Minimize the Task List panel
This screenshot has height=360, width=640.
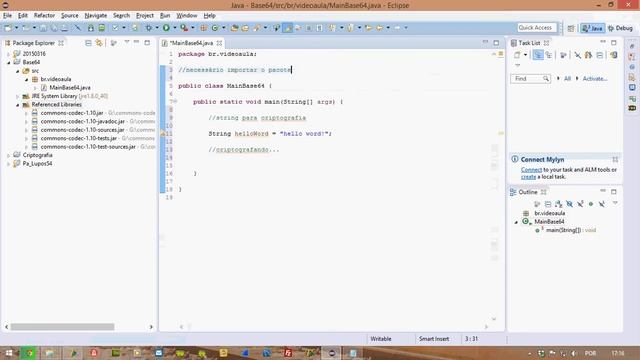603,42
